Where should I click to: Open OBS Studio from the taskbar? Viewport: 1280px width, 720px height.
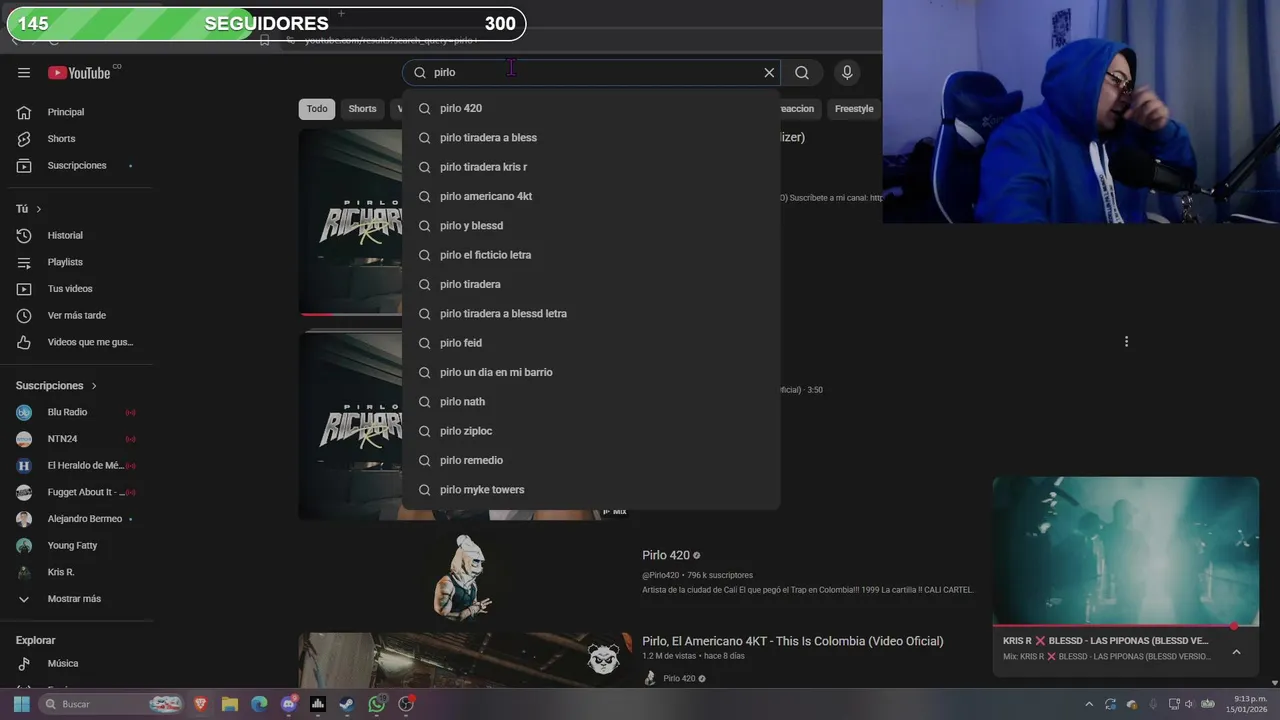[x=406, y=704]
